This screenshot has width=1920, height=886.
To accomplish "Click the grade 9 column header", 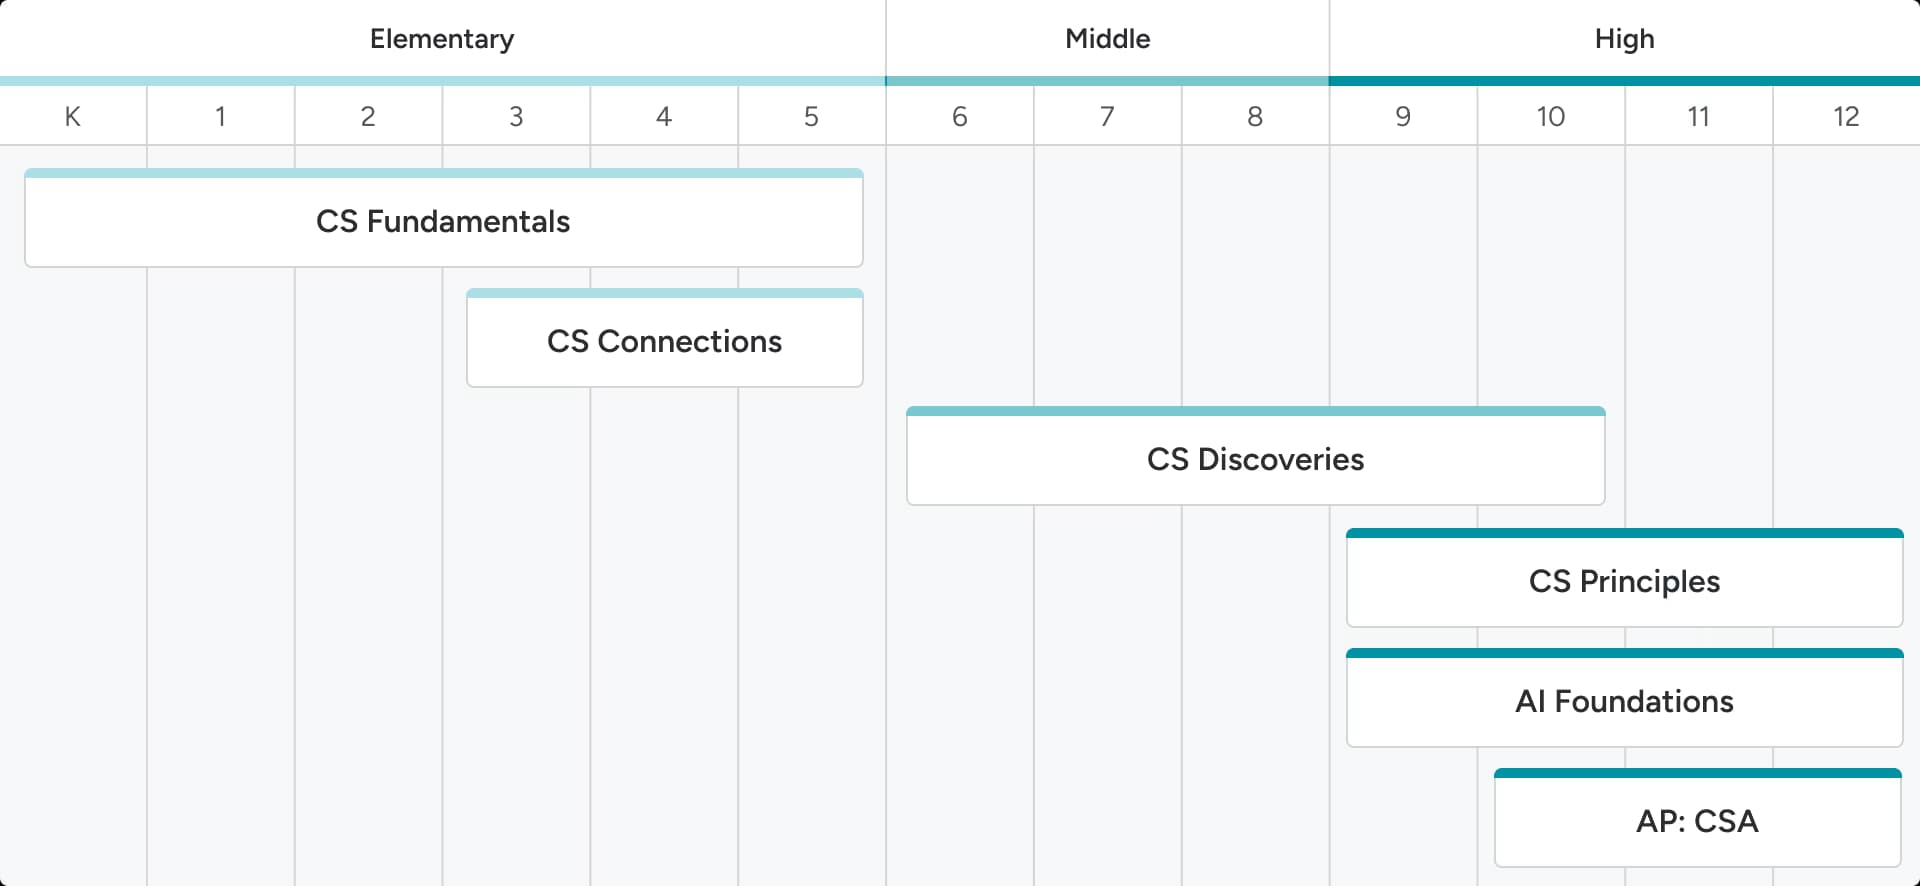I will [x=1403, y=117].
